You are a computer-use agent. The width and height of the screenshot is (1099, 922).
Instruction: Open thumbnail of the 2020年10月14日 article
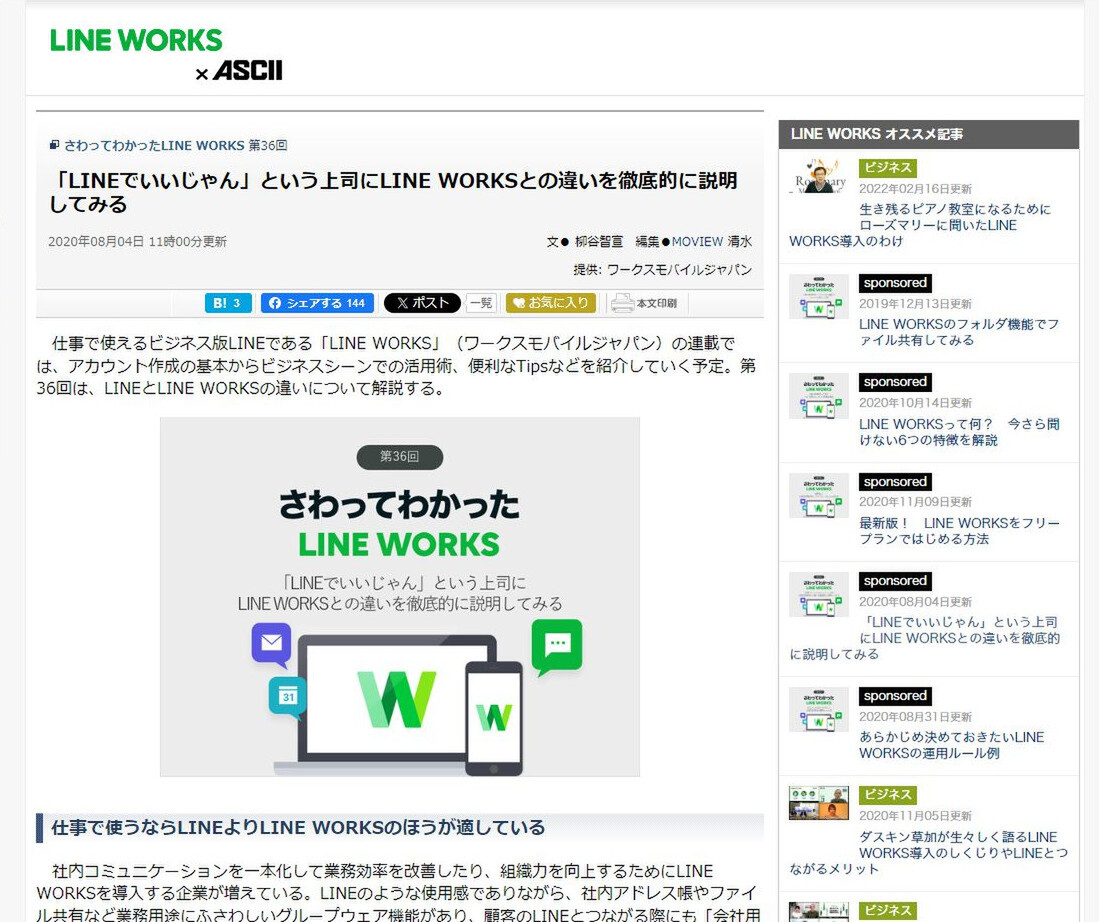(819, 396)
